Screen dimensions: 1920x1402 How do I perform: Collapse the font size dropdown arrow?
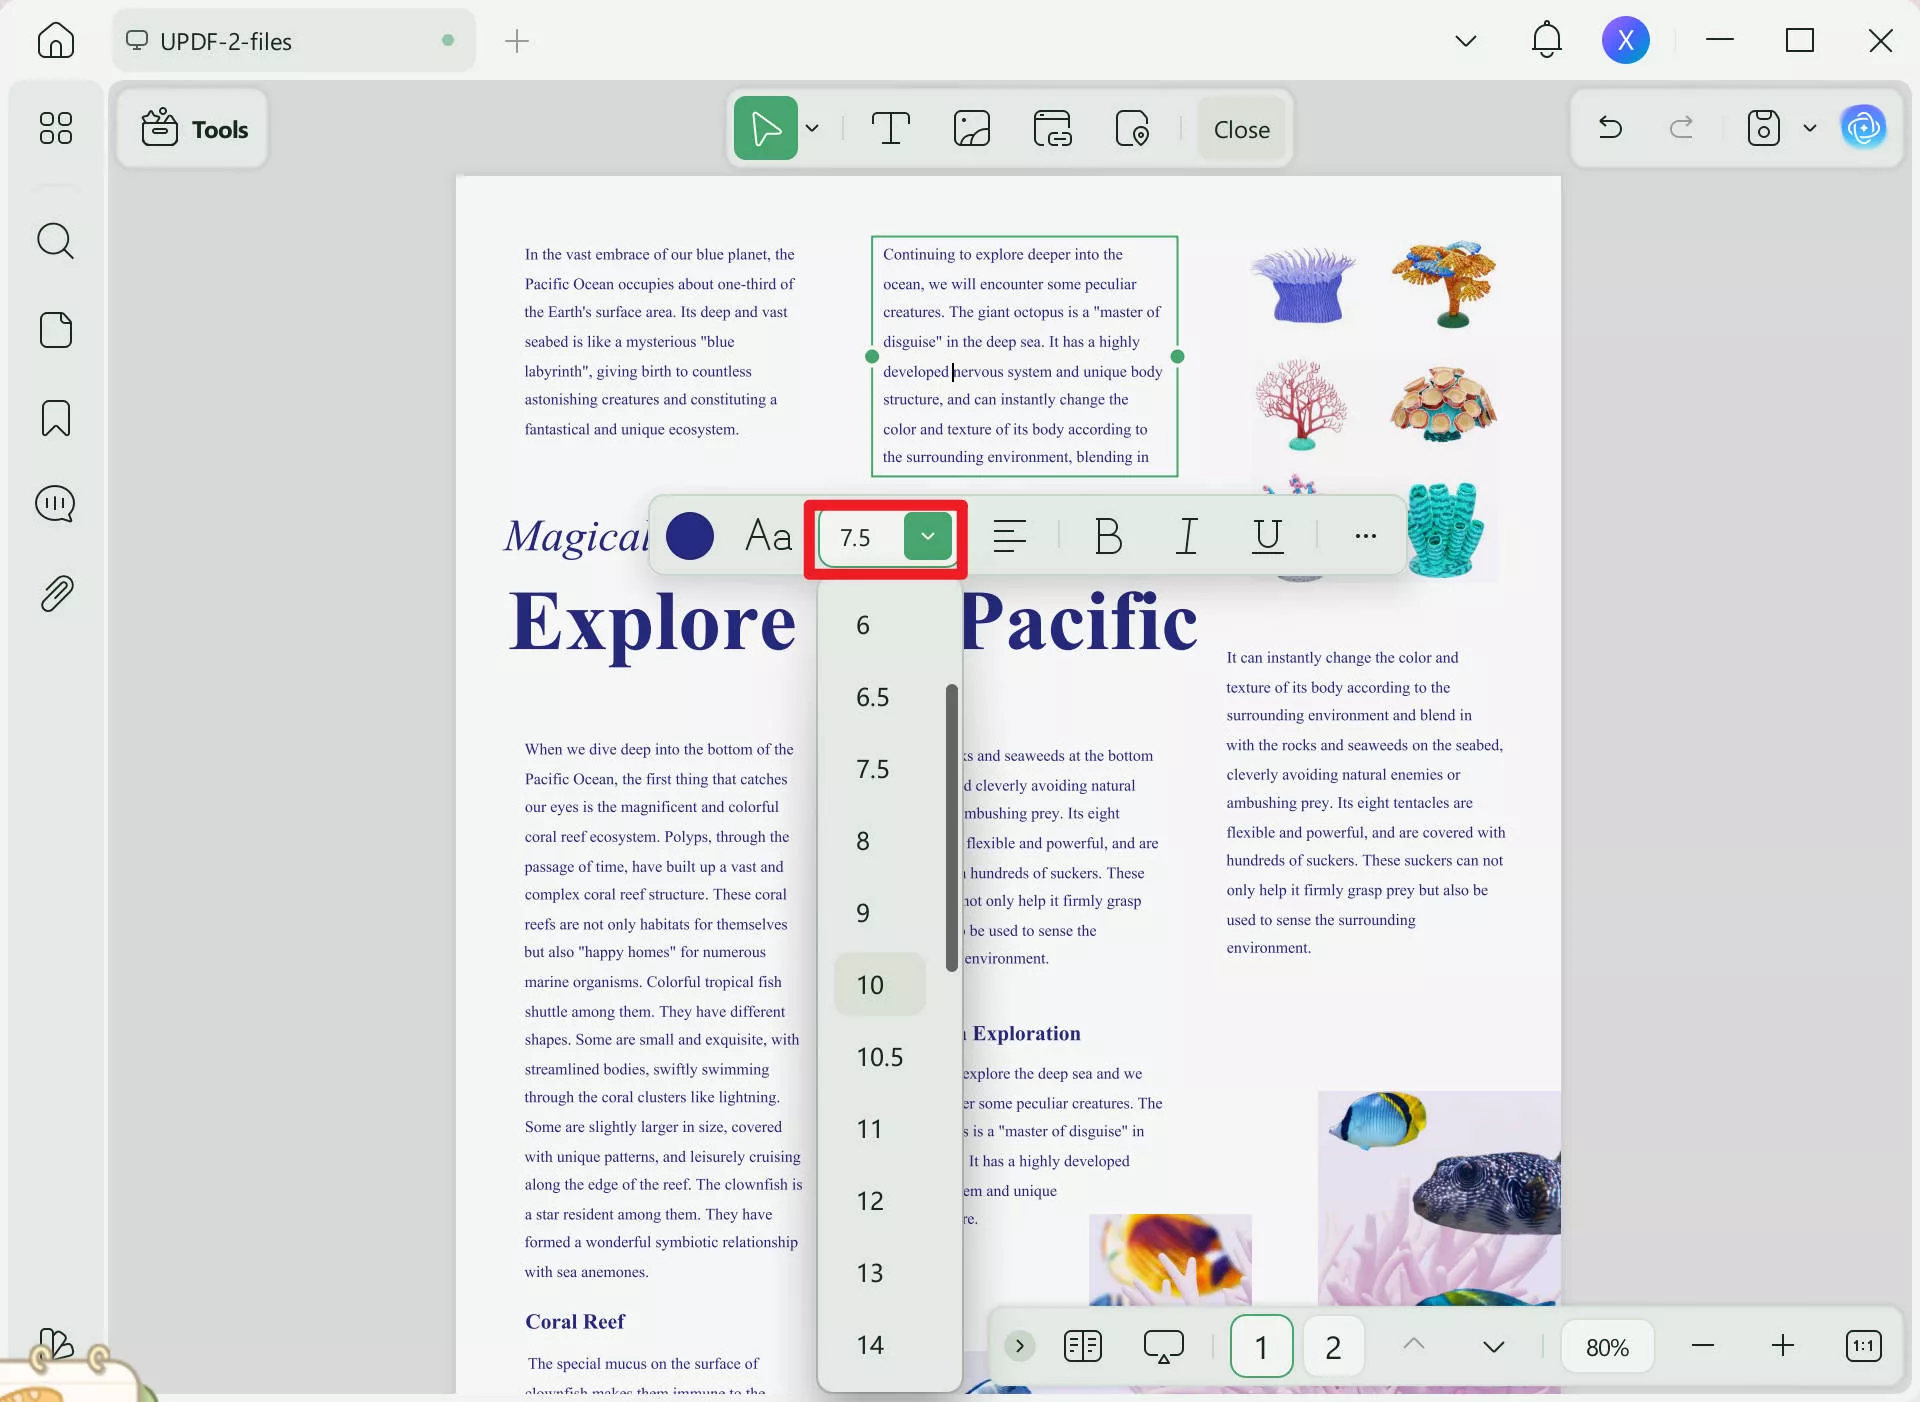coord(928,537)
